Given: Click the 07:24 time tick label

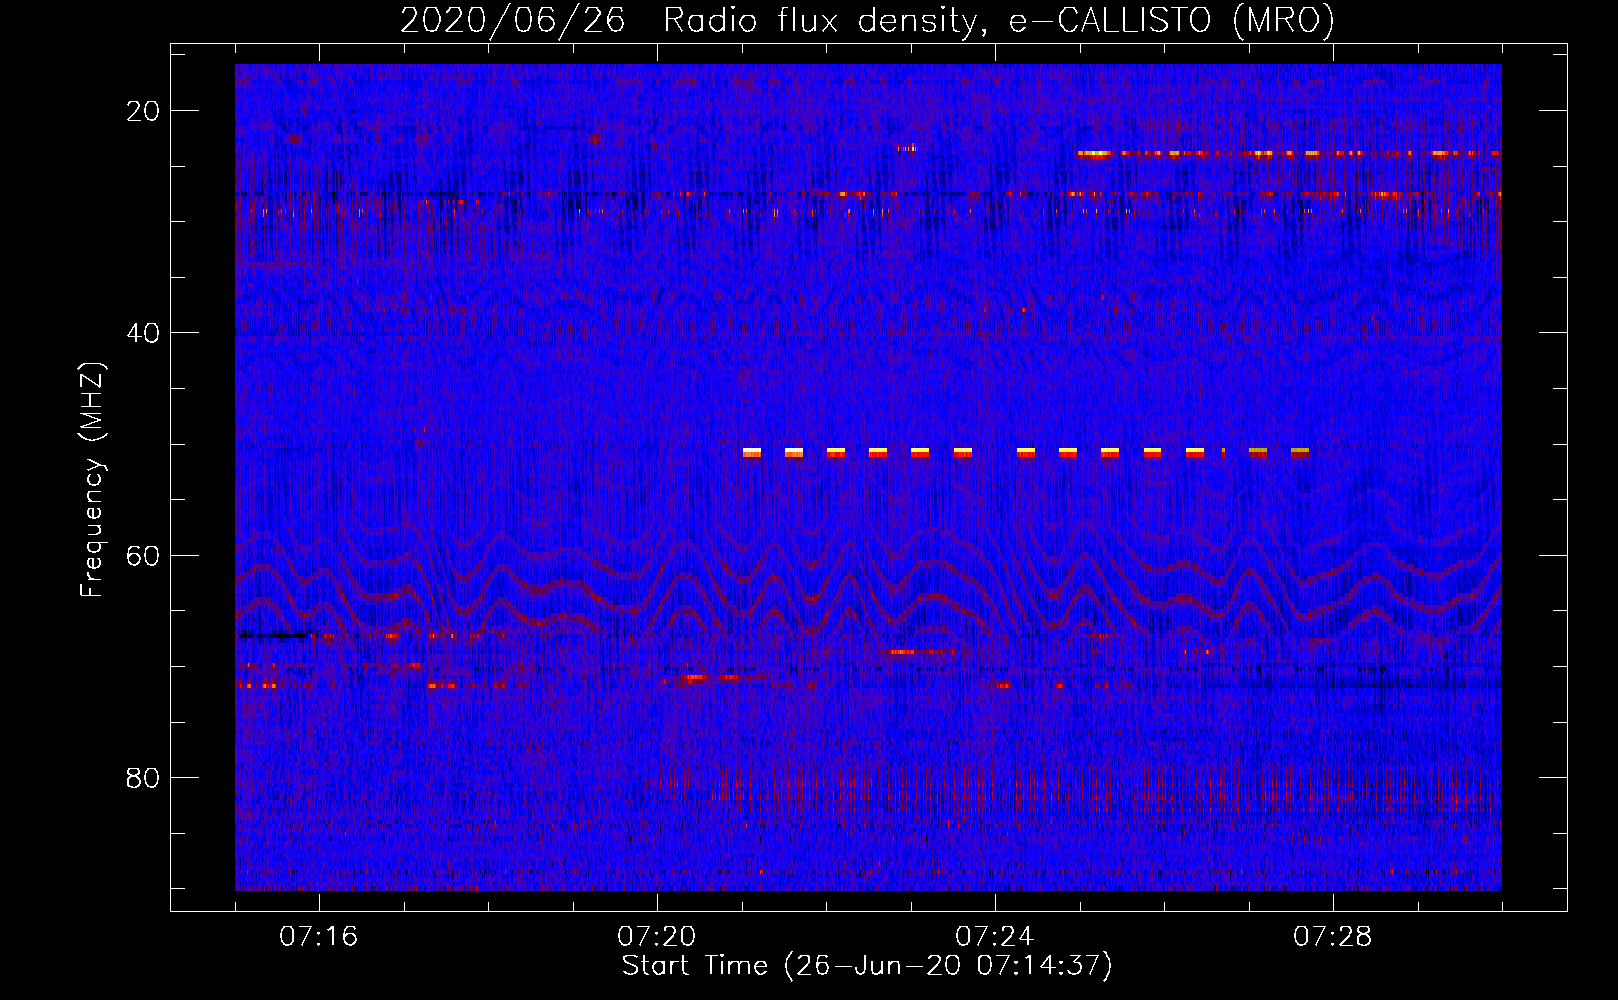Looking at the screenshot, I should (x=995, y=937).
